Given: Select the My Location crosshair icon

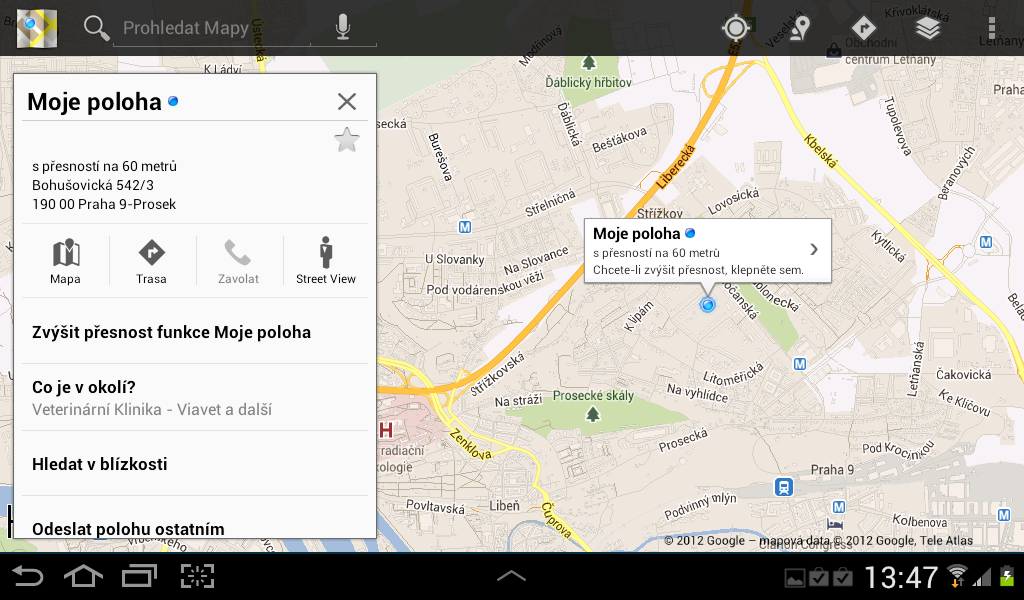Looking at the screenshot, I should tap(735, 28).
